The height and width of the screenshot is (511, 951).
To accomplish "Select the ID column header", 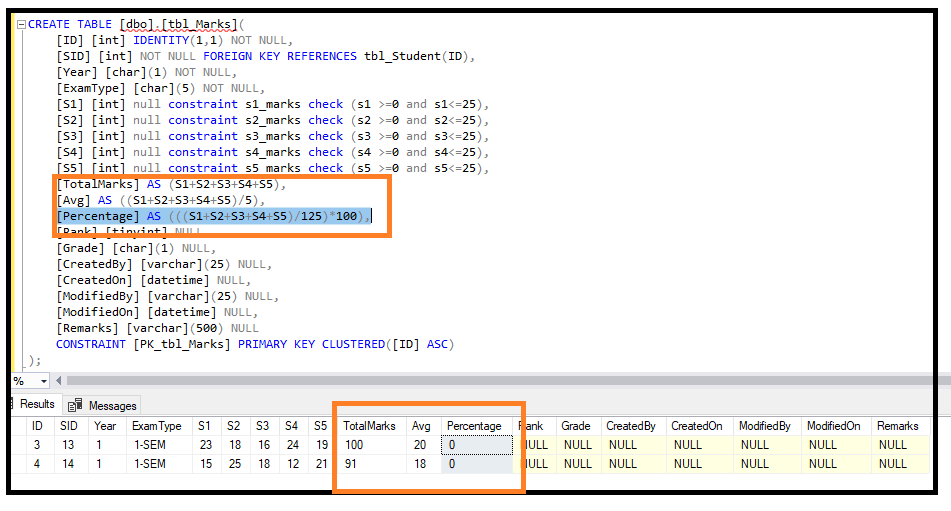I will (x=37, y=426).
